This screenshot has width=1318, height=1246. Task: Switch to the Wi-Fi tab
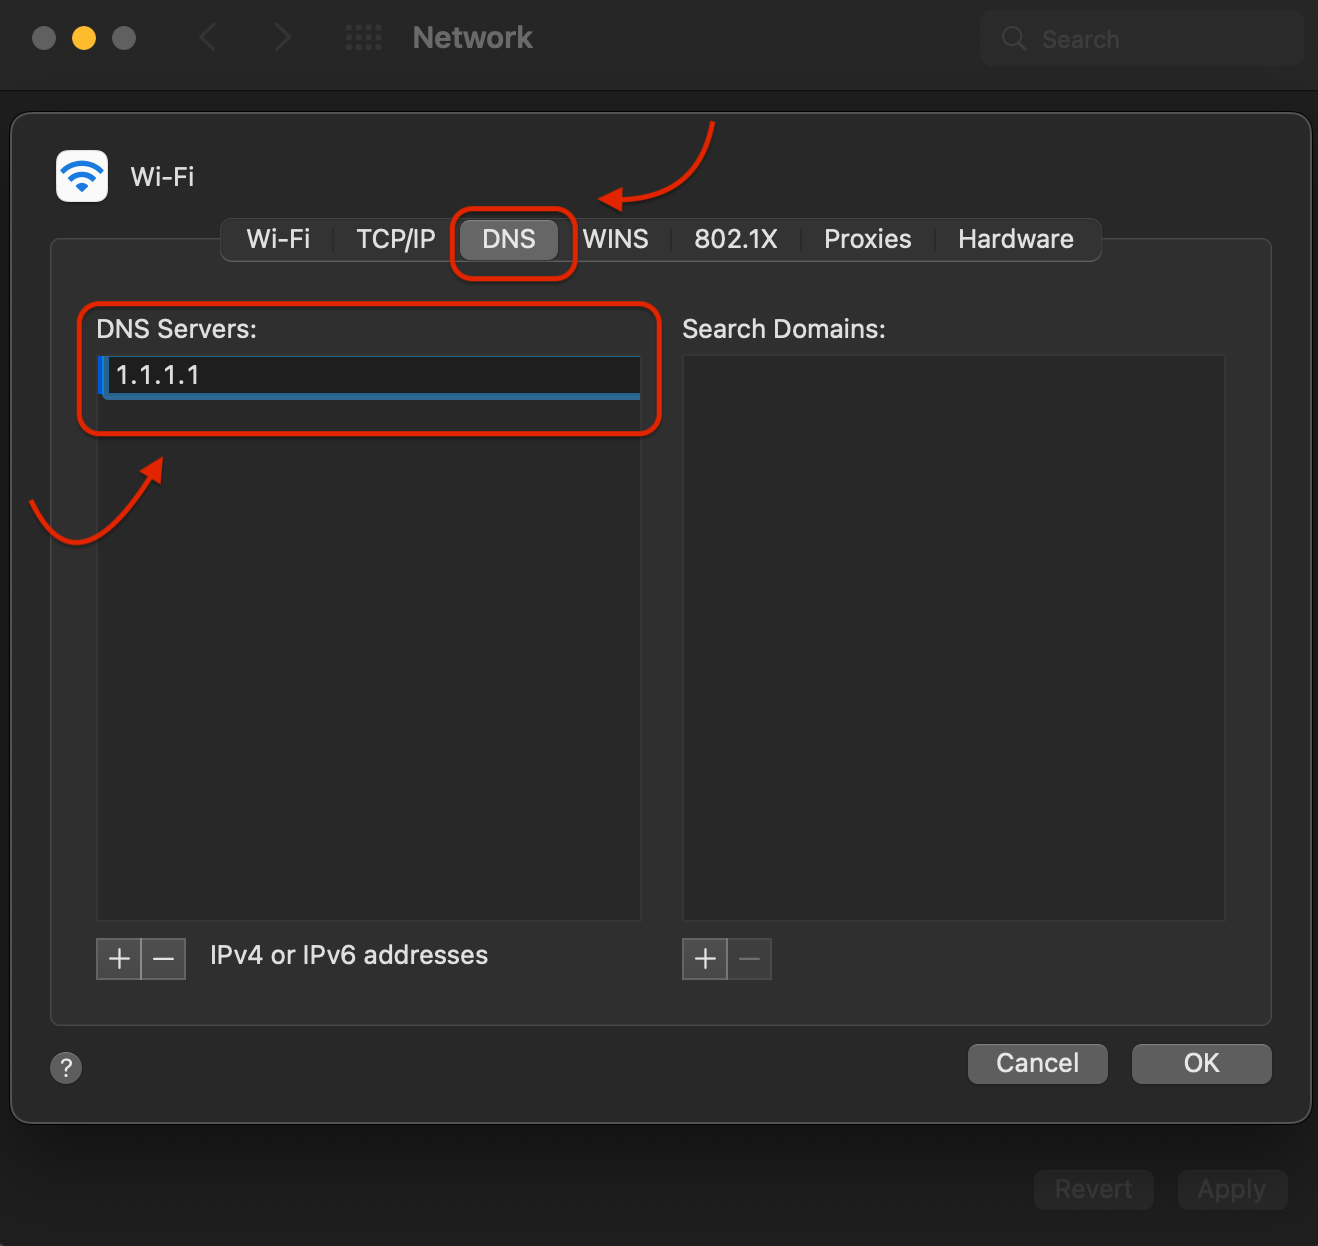tap(278, 239)
